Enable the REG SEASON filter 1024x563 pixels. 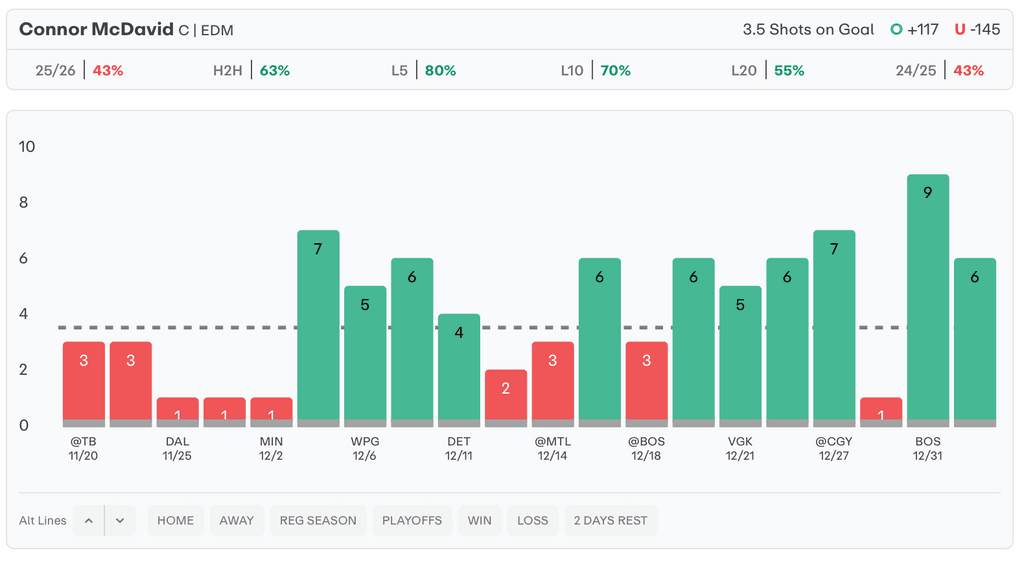pos(318,520)
